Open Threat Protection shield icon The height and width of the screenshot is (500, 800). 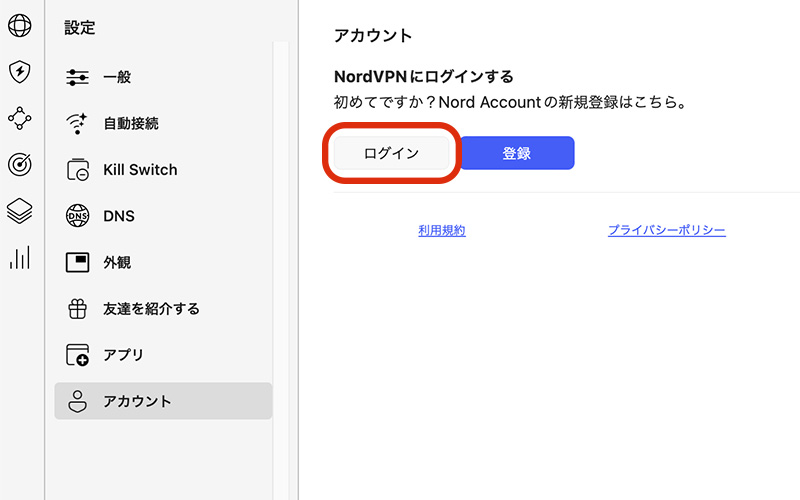(19, 71)
